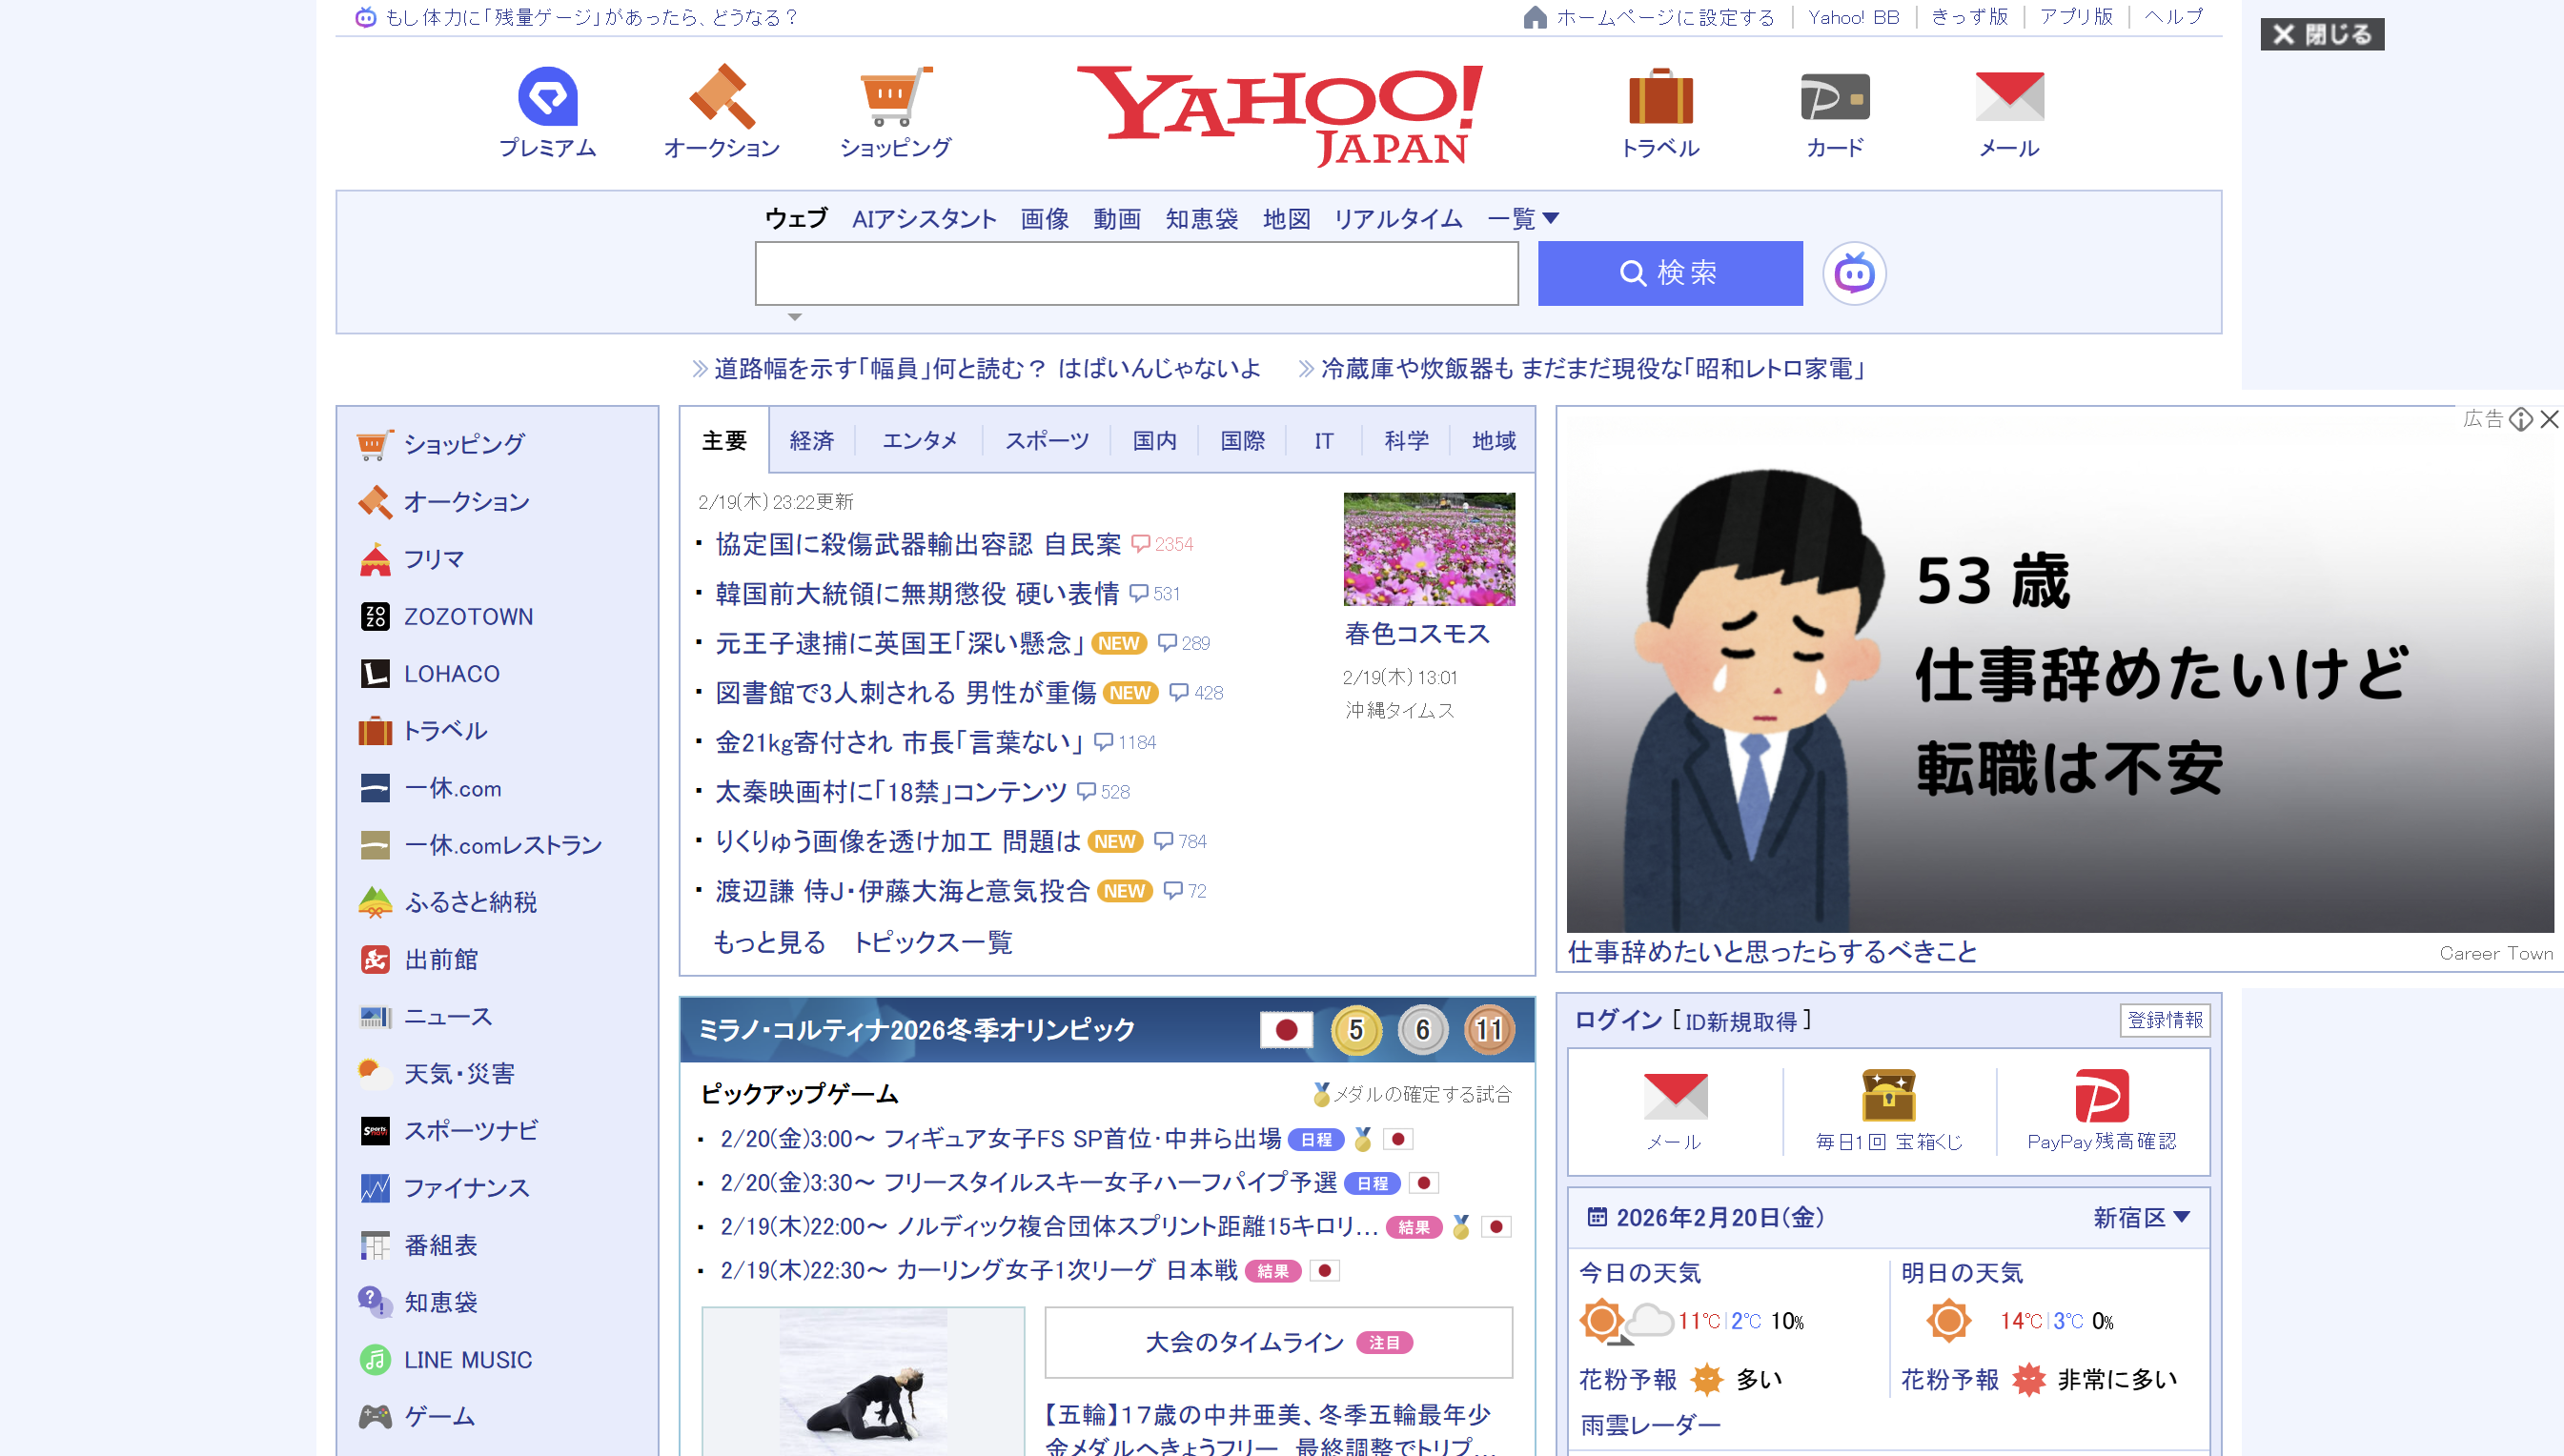Check PayPay balance via its icon
This screenshot has height=1456, width=2564.
(2101, 1096)
